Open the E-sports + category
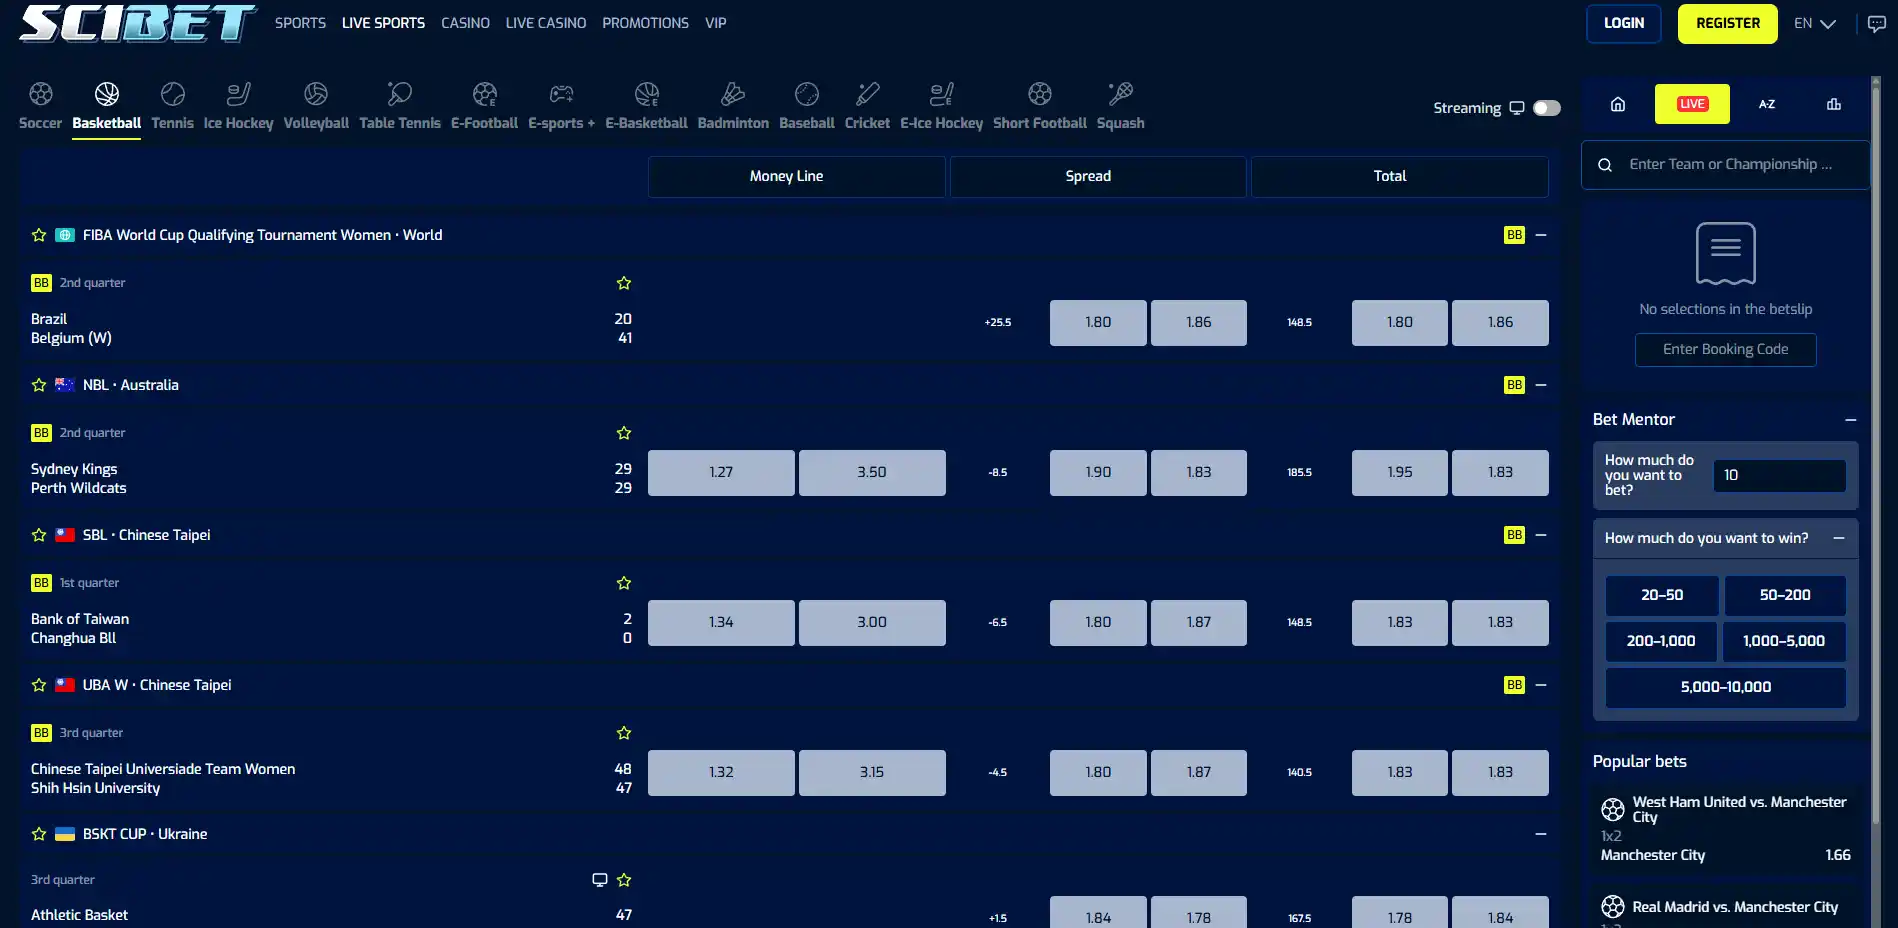Screen dimensions: 1898x928 561,106
